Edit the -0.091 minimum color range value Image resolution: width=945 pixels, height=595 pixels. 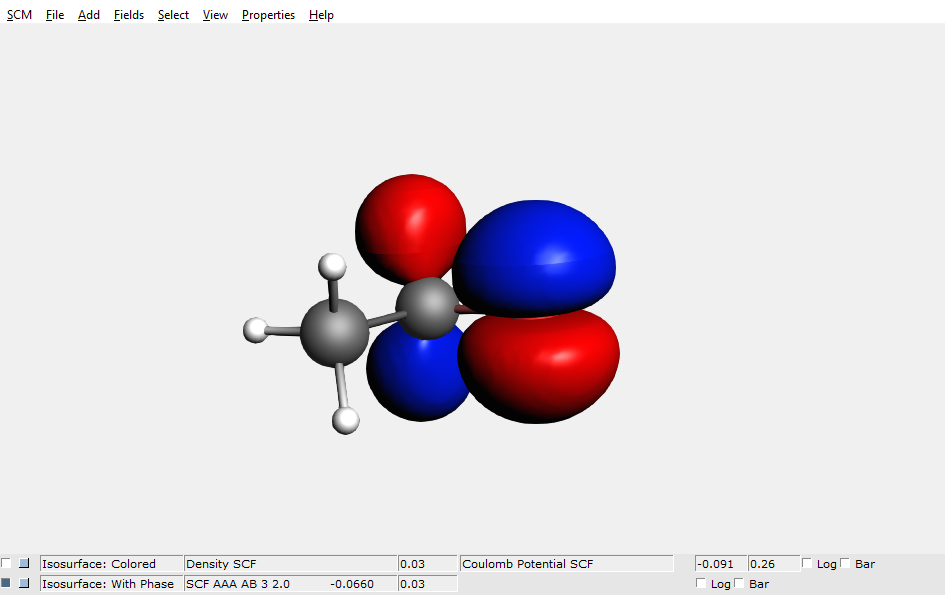(x=719, y=563)
